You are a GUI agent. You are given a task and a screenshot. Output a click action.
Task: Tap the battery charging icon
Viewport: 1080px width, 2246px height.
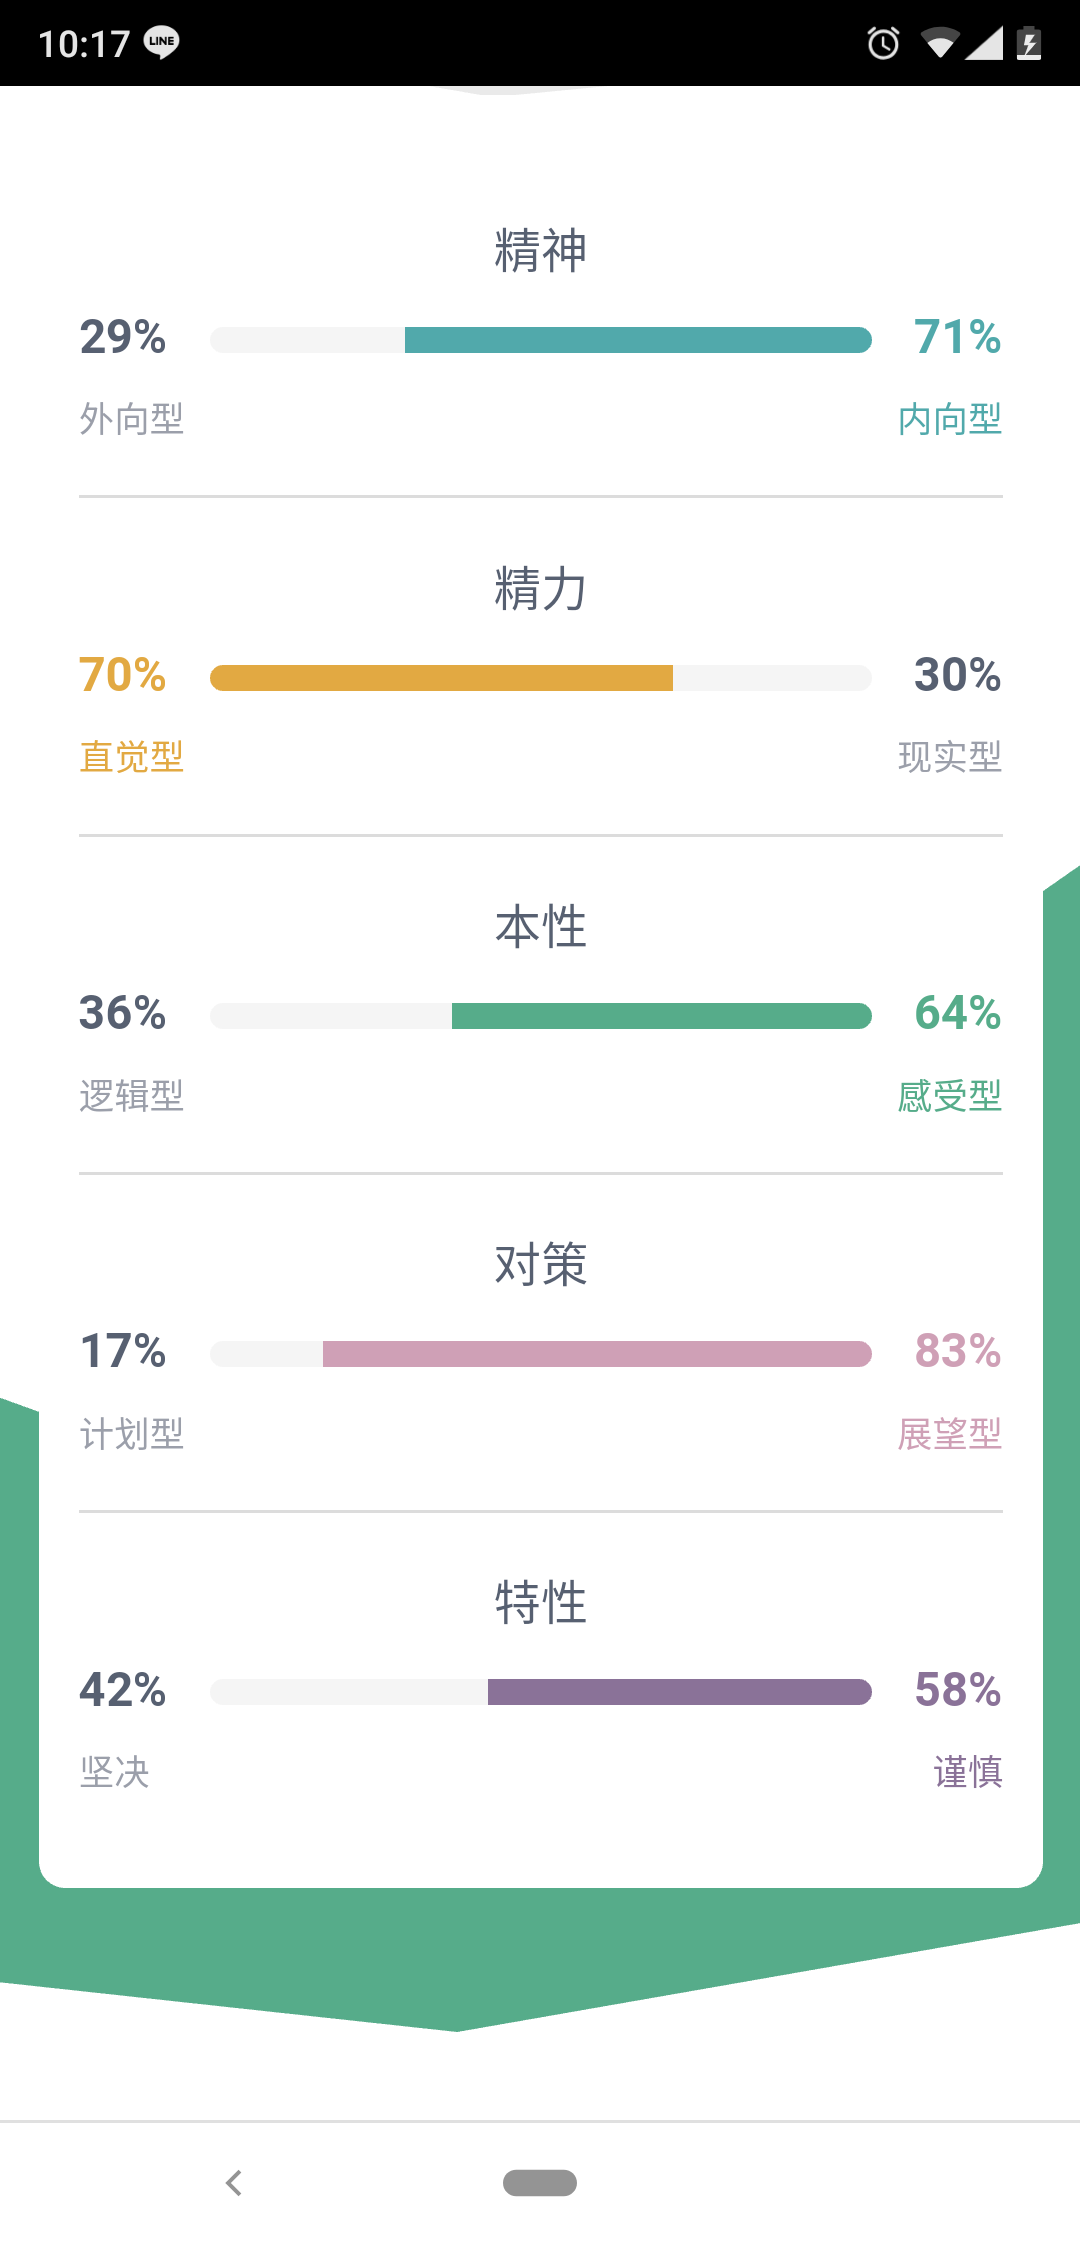1029,43
